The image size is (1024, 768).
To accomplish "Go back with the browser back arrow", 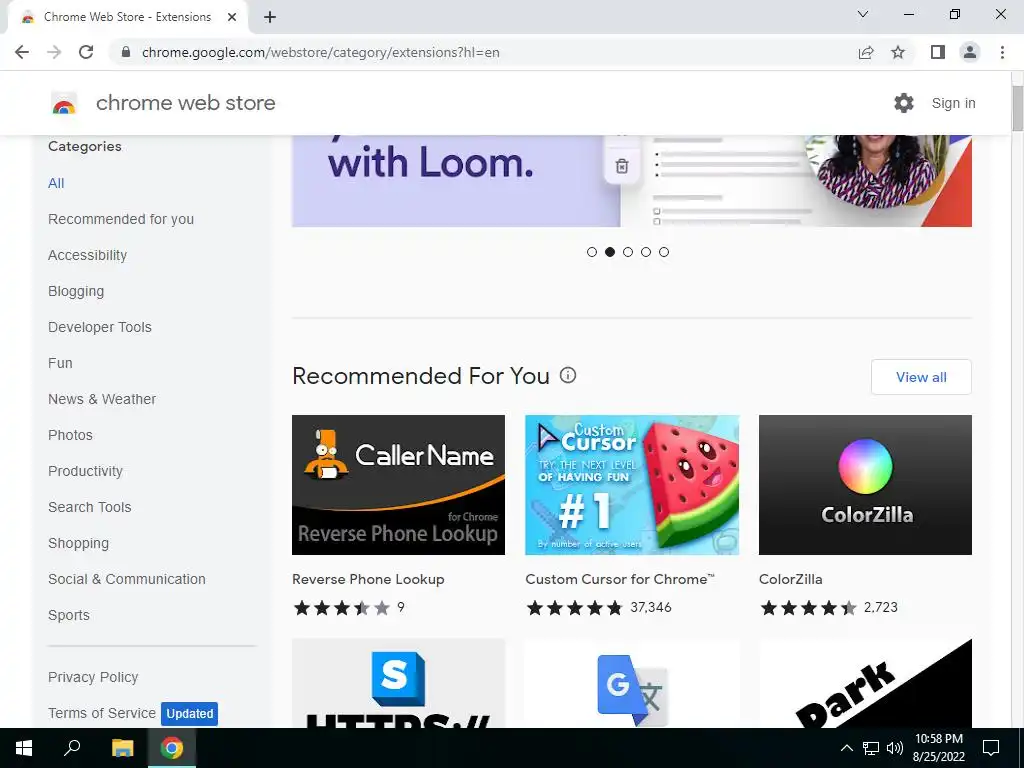I will 22,52.
